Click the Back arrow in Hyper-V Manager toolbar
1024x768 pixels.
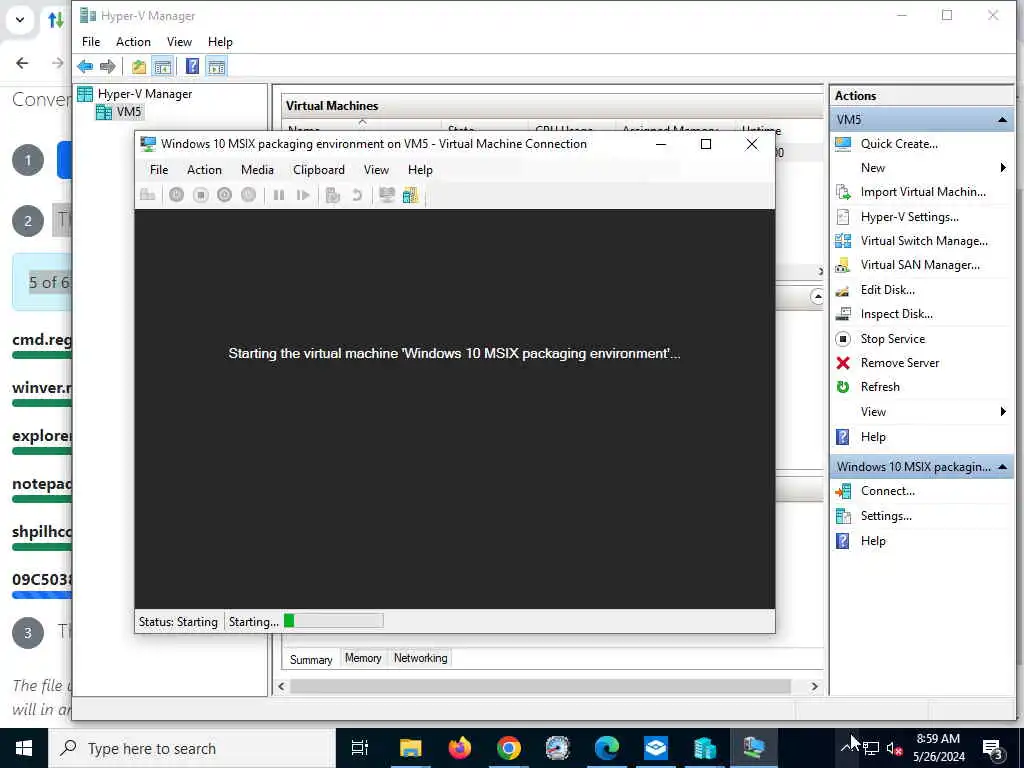(85, 66)
